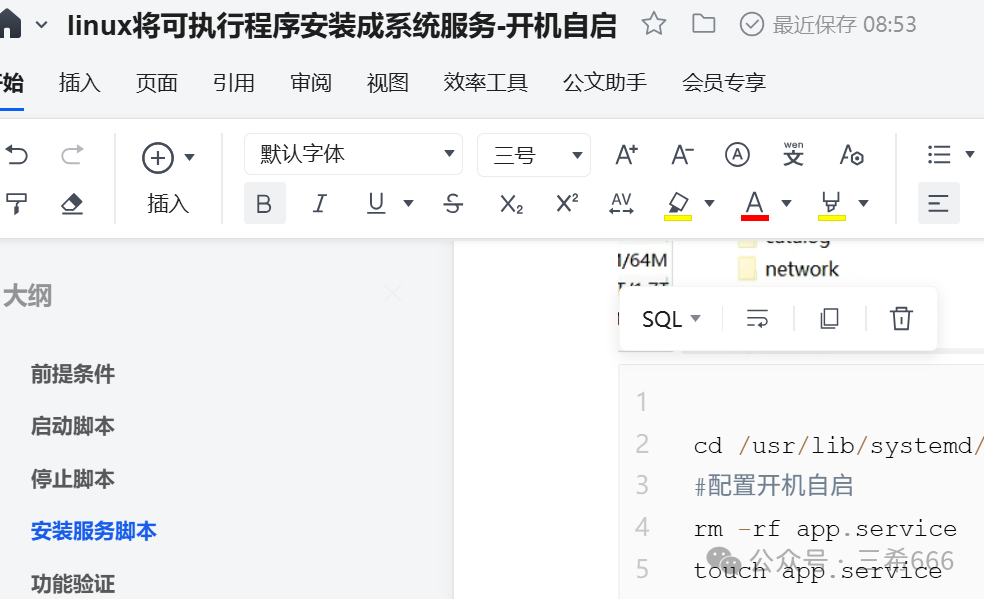Go to 启动脚本 outline heading
The image size is (984, 599).
73,427
